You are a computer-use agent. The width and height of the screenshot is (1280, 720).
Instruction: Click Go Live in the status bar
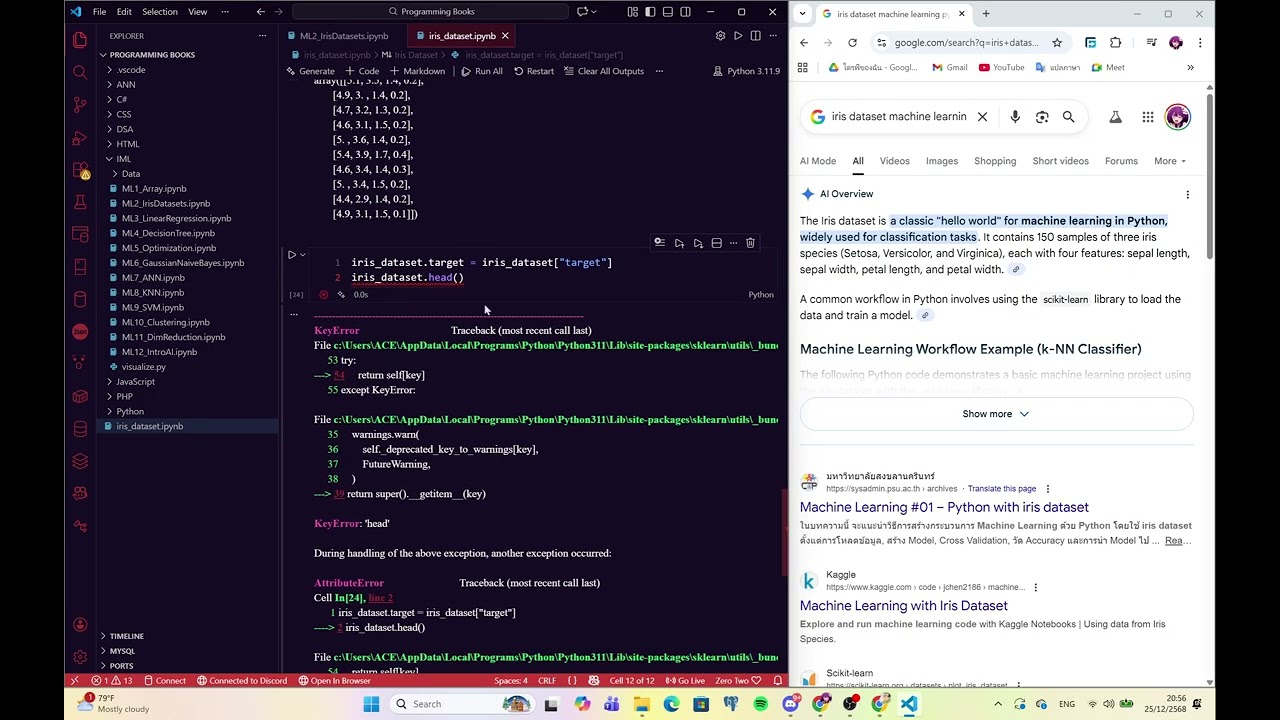click(685, 681)
